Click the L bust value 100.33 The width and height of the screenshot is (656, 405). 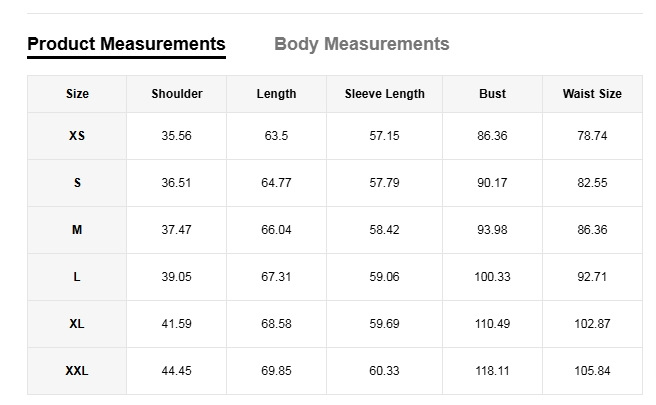point(492,277)
